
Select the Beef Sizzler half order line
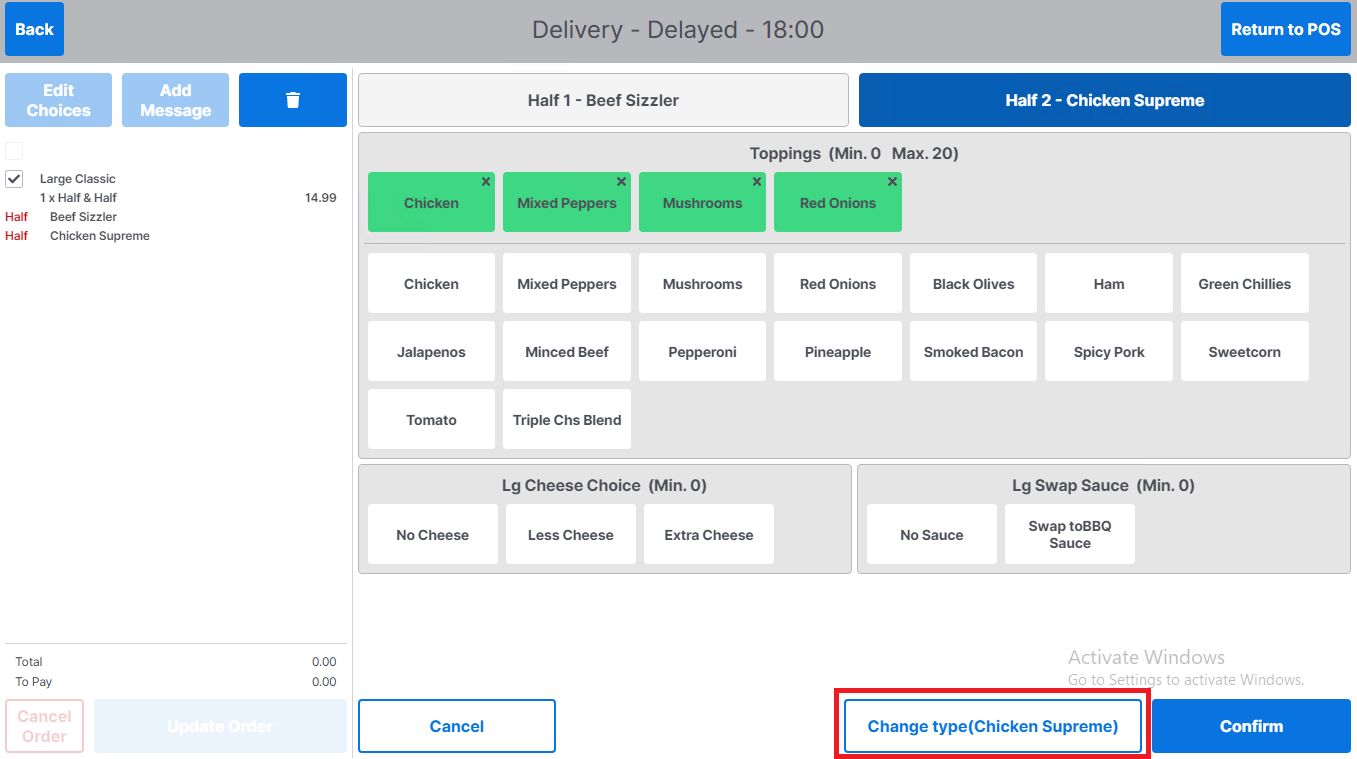(x=83, y=217)
